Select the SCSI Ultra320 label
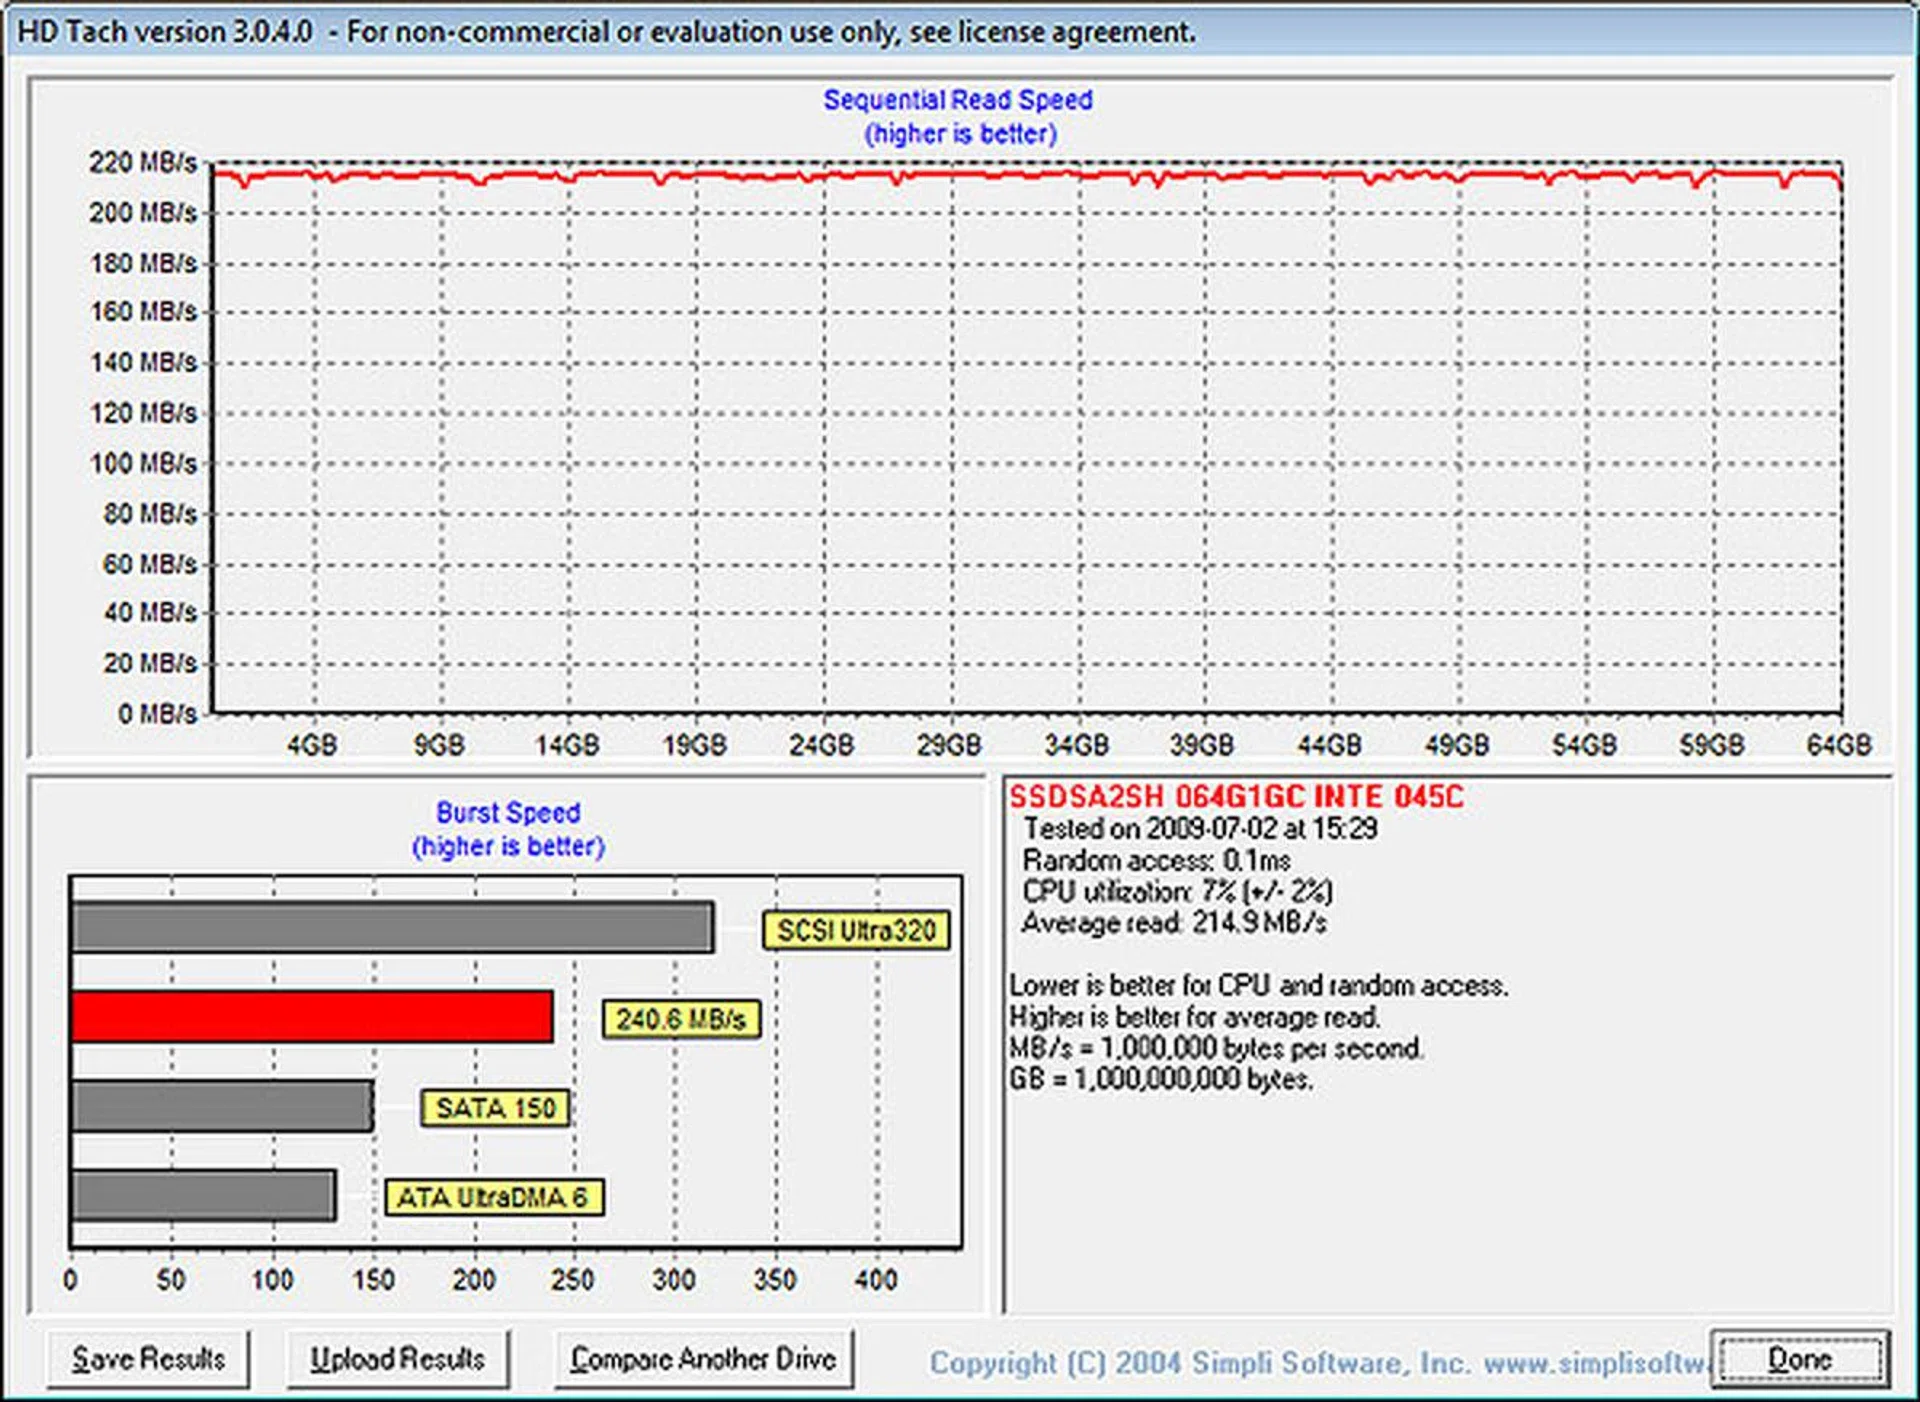Image resolution: width=1920 pixels, height=1402 pixels. (856, 930)
